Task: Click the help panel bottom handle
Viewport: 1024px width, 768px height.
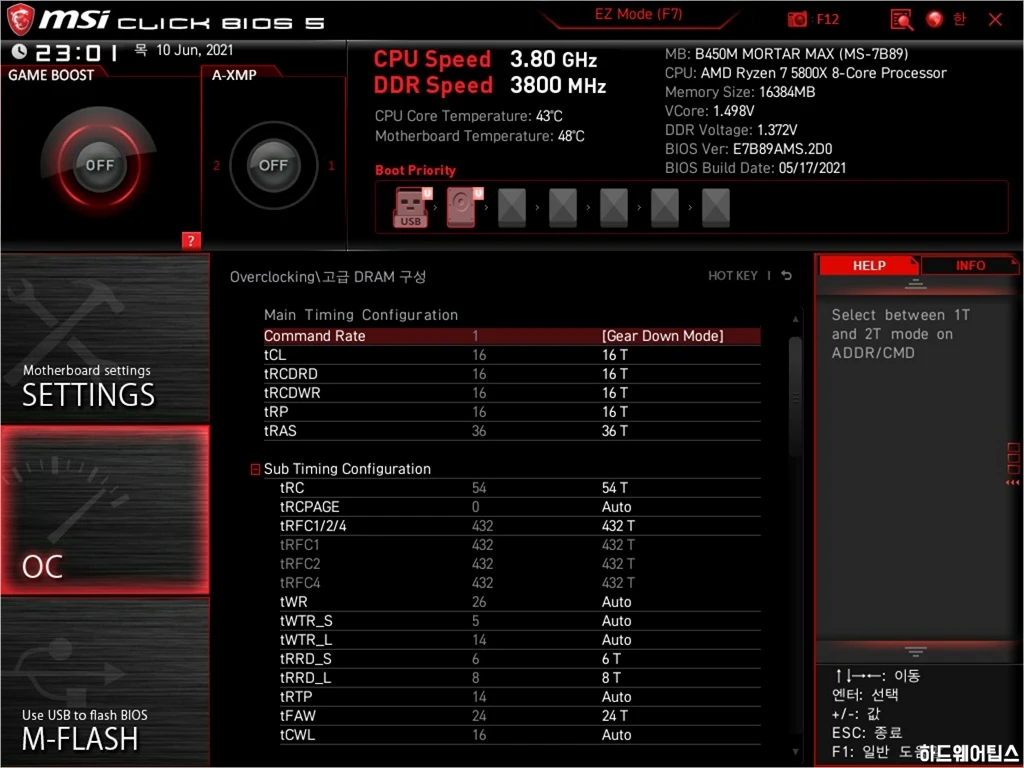Action: [915, 651]
